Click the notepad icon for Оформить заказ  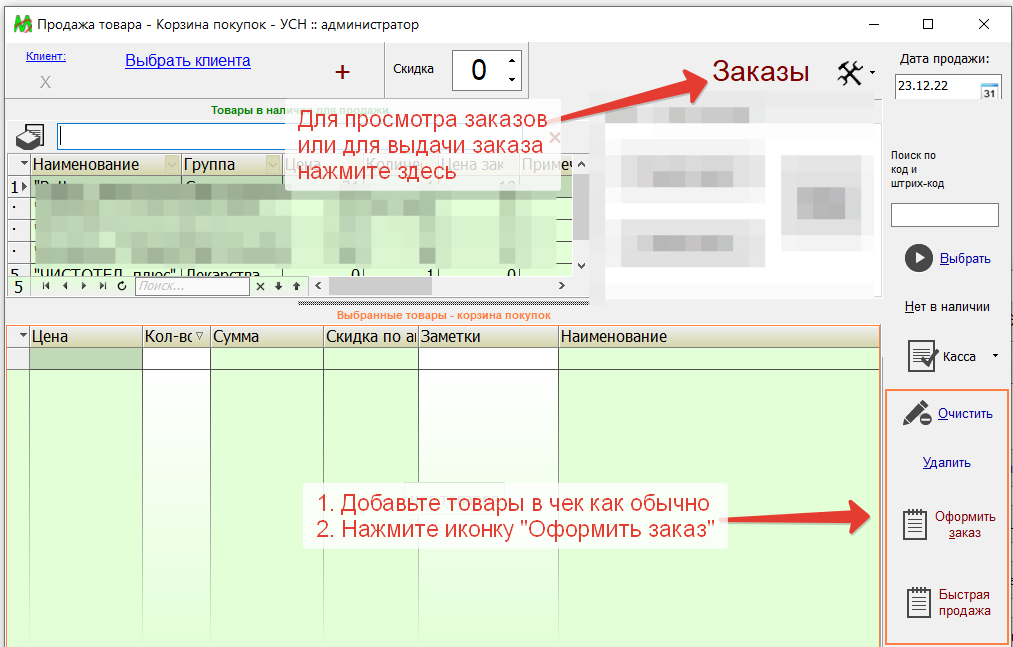[914, 524]
